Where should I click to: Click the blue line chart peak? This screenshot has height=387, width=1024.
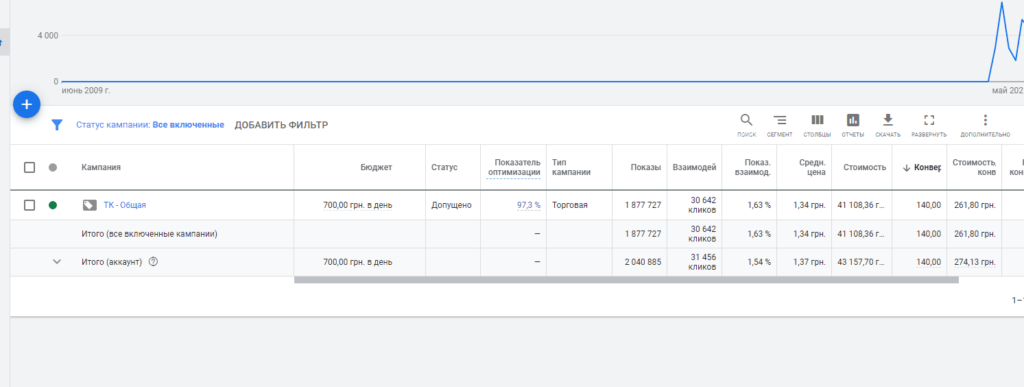click(x=1001, y=3)
